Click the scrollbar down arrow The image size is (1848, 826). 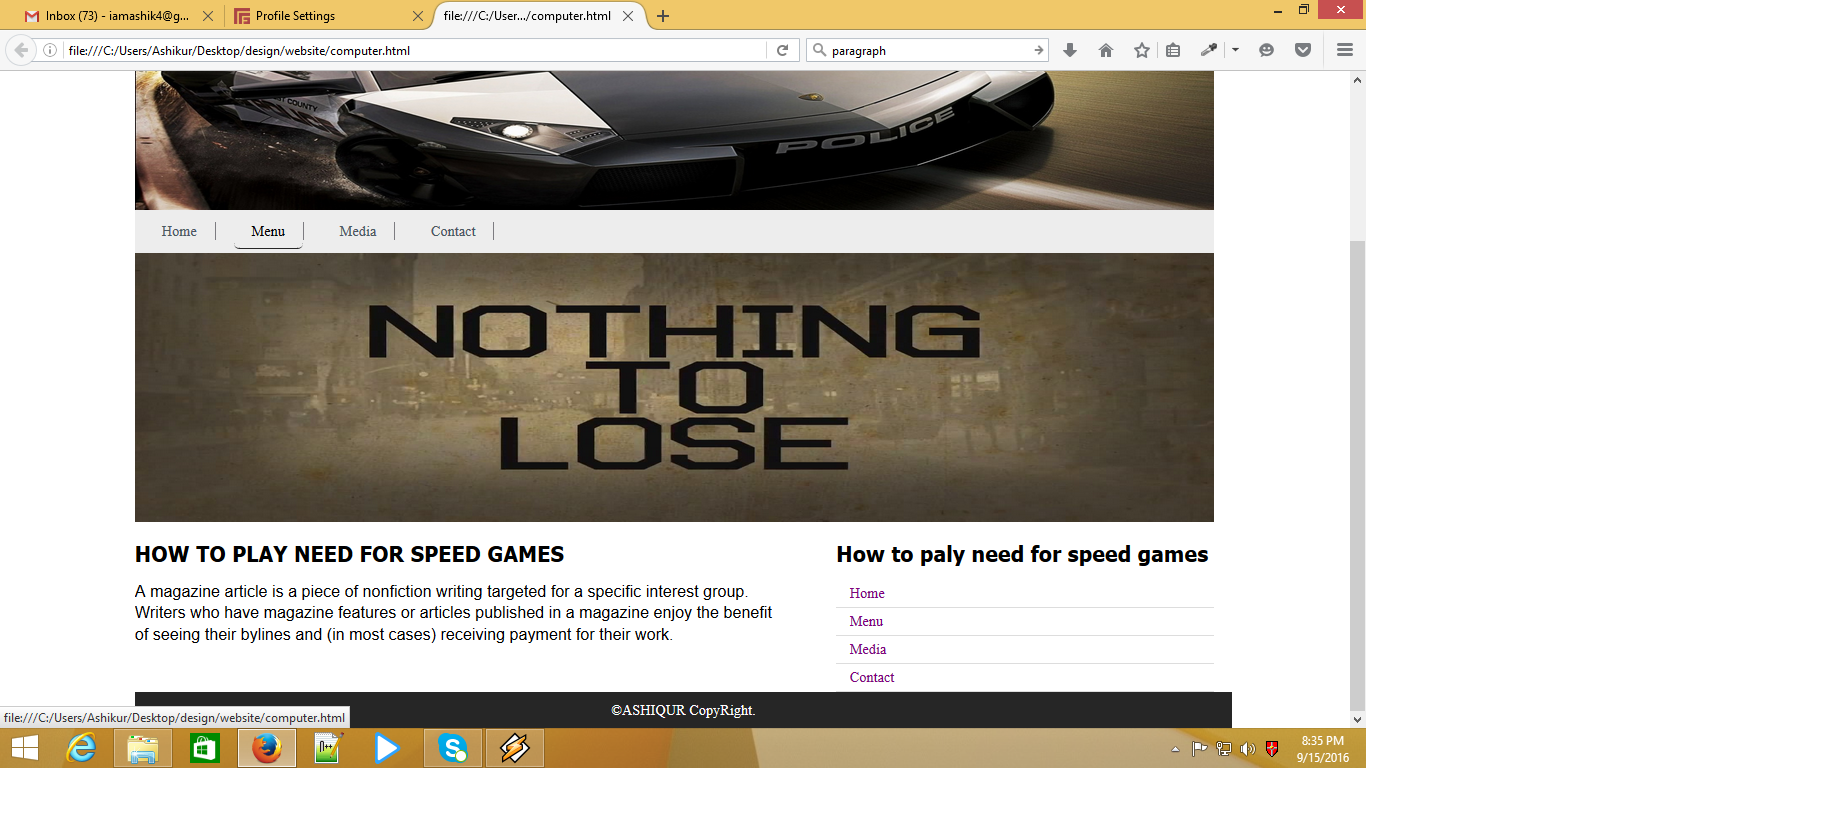1357,719
